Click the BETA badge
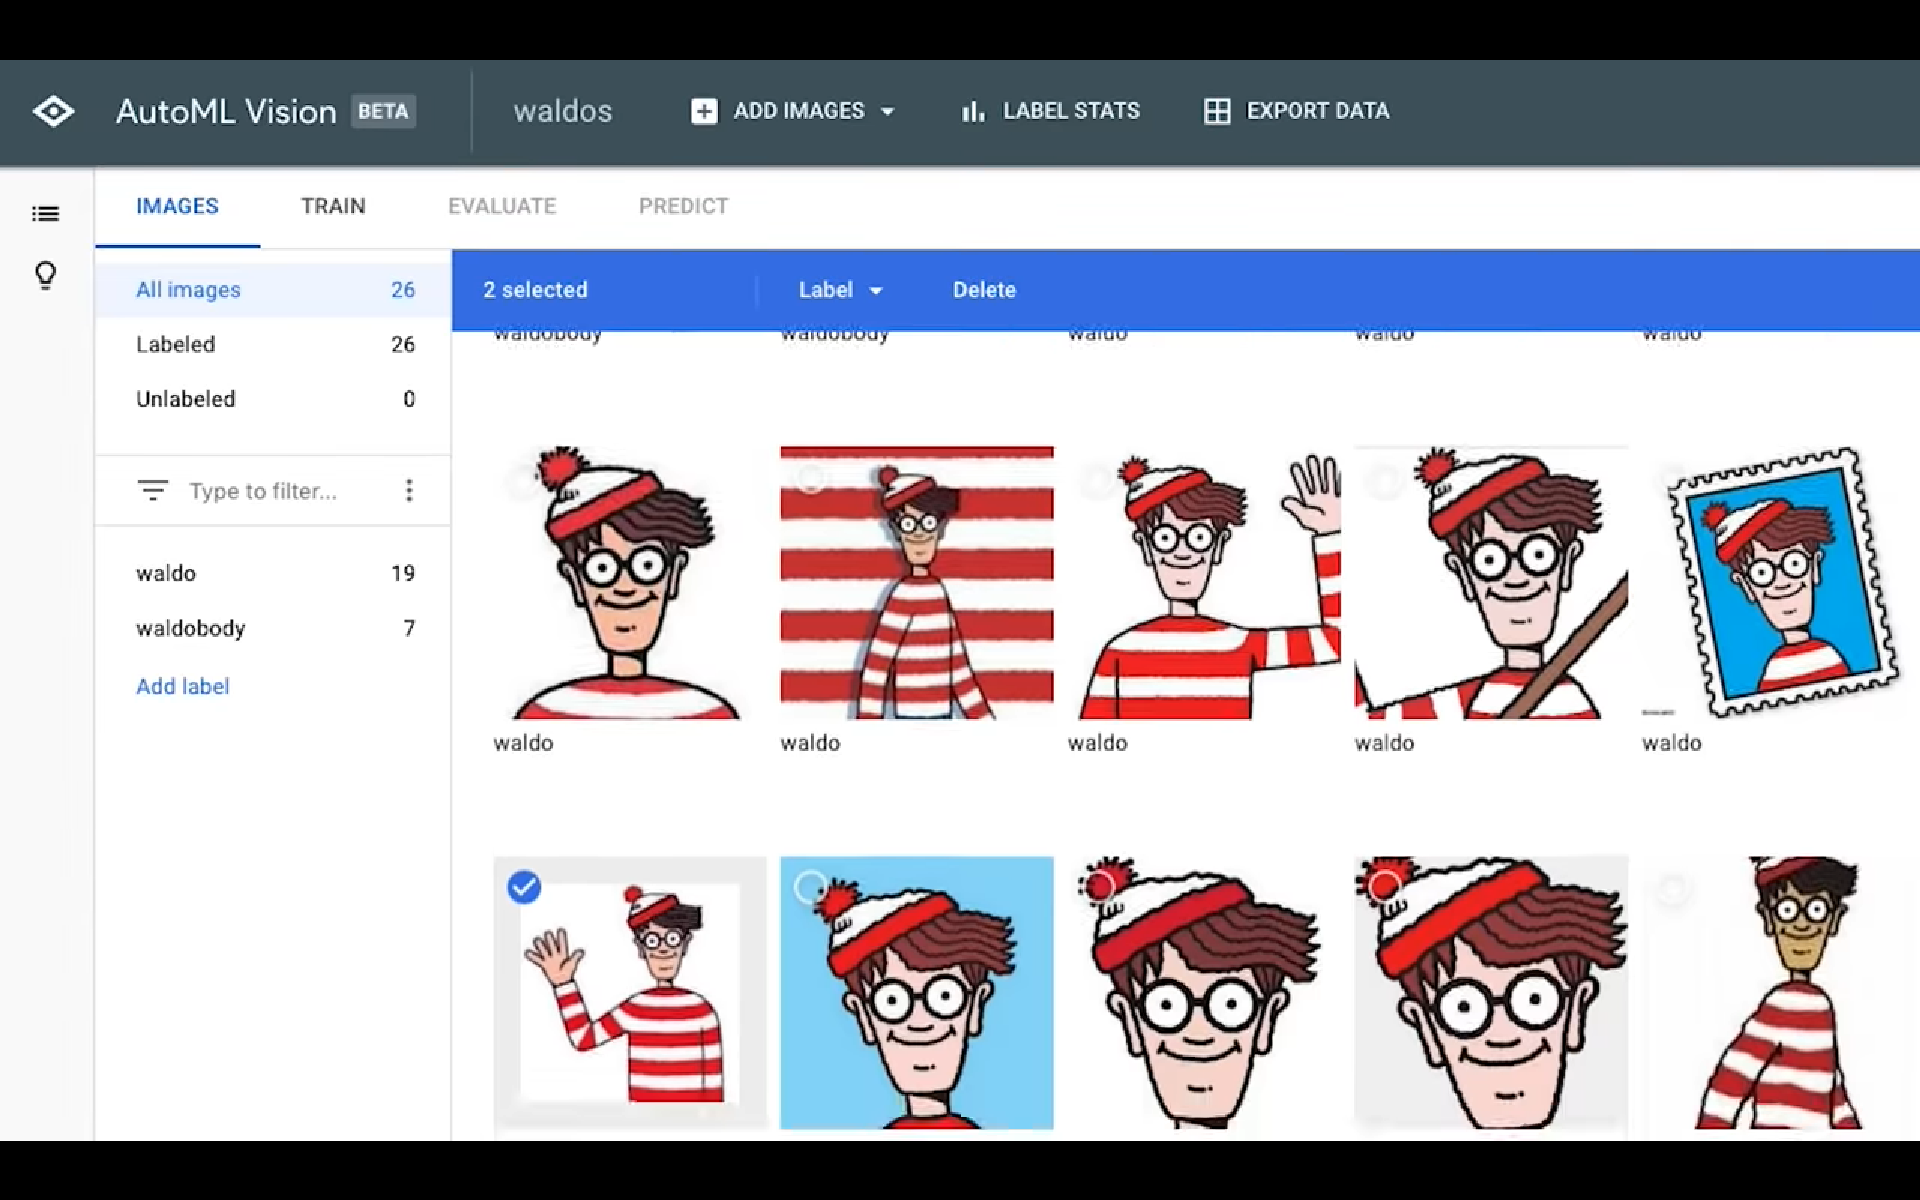The height and width of the screenshot is (1200, 1920). pos(383,111)
